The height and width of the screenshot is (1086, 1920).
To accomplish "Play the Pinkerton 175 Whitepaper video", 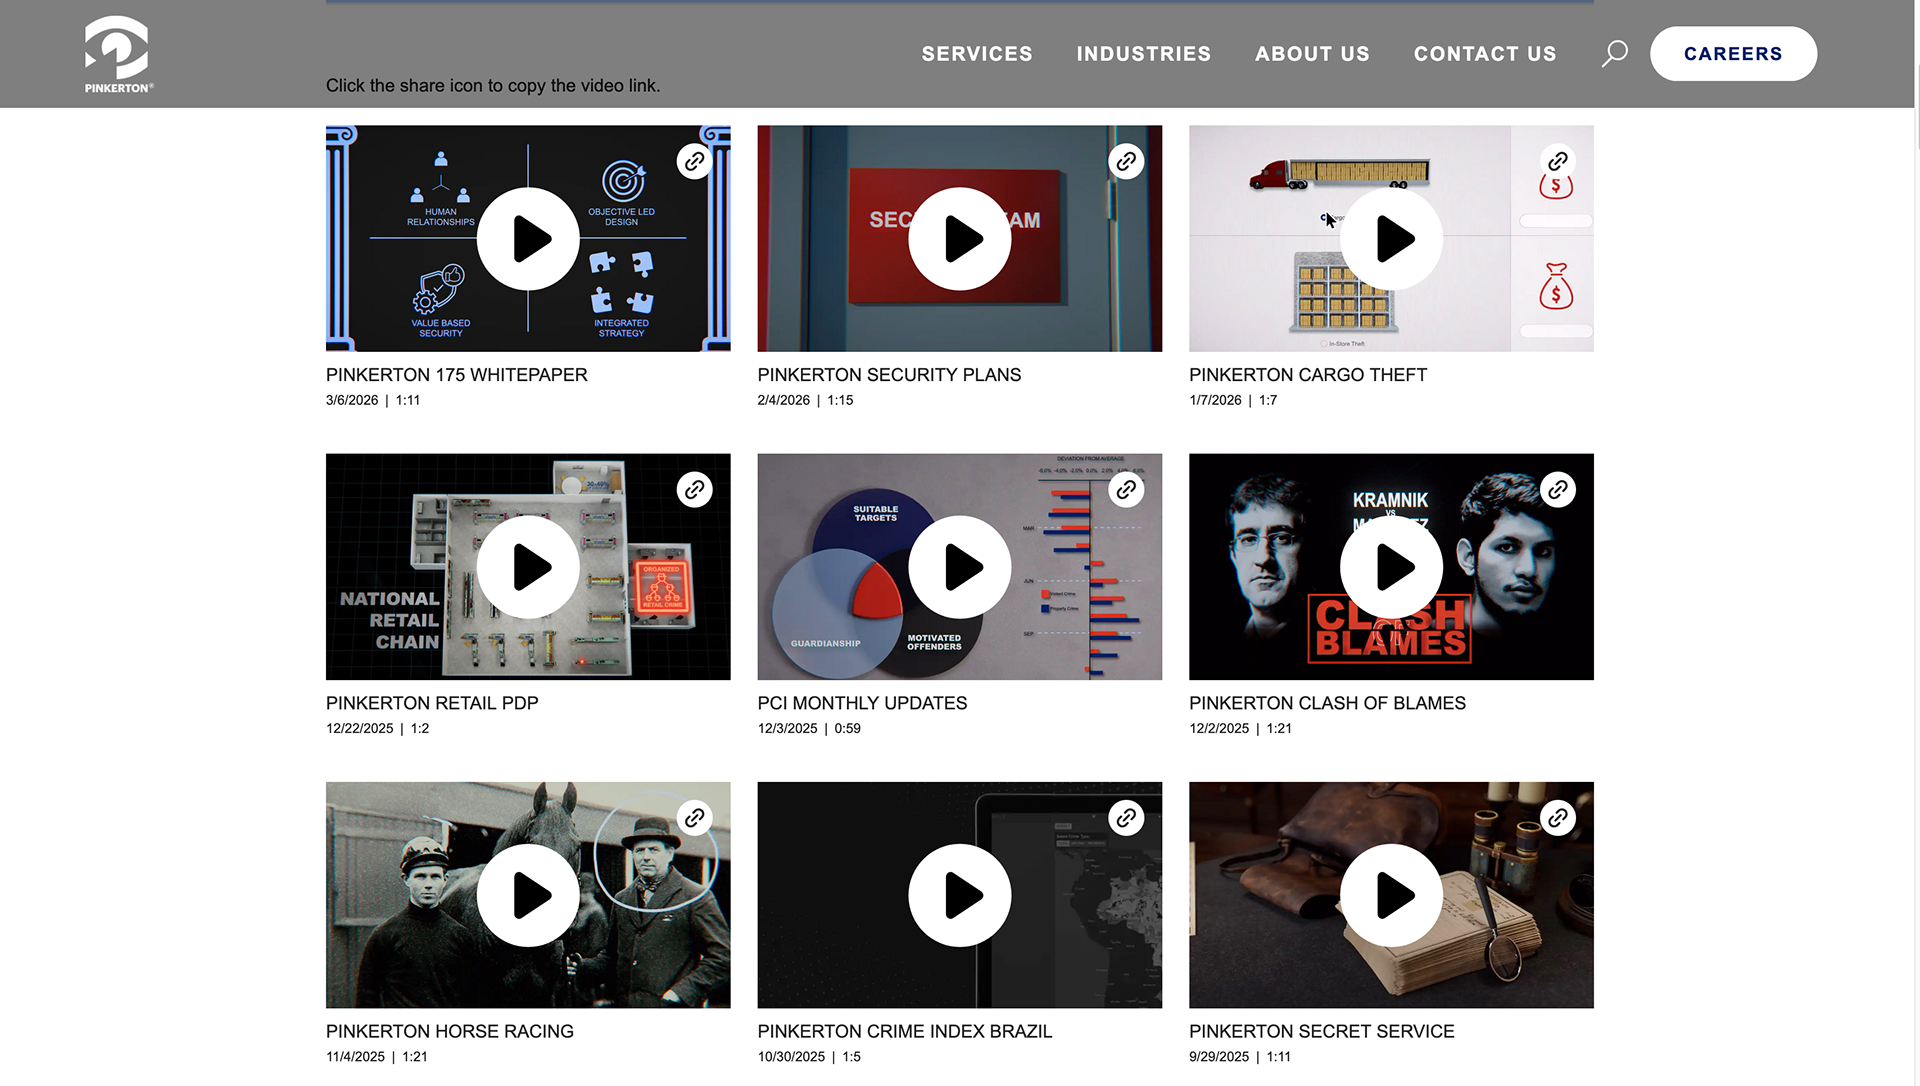I will pos(528,239).
